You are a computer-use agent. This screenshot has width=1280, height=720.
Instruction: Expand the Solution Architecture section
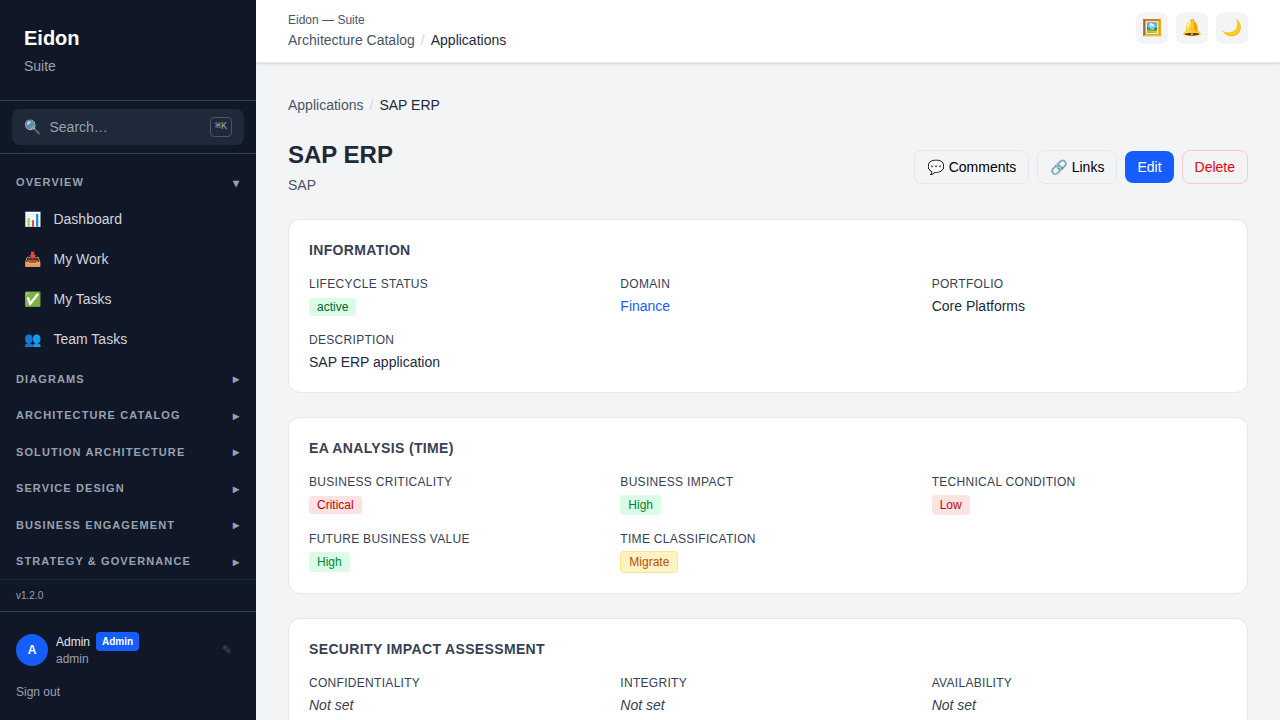[128, 452]
